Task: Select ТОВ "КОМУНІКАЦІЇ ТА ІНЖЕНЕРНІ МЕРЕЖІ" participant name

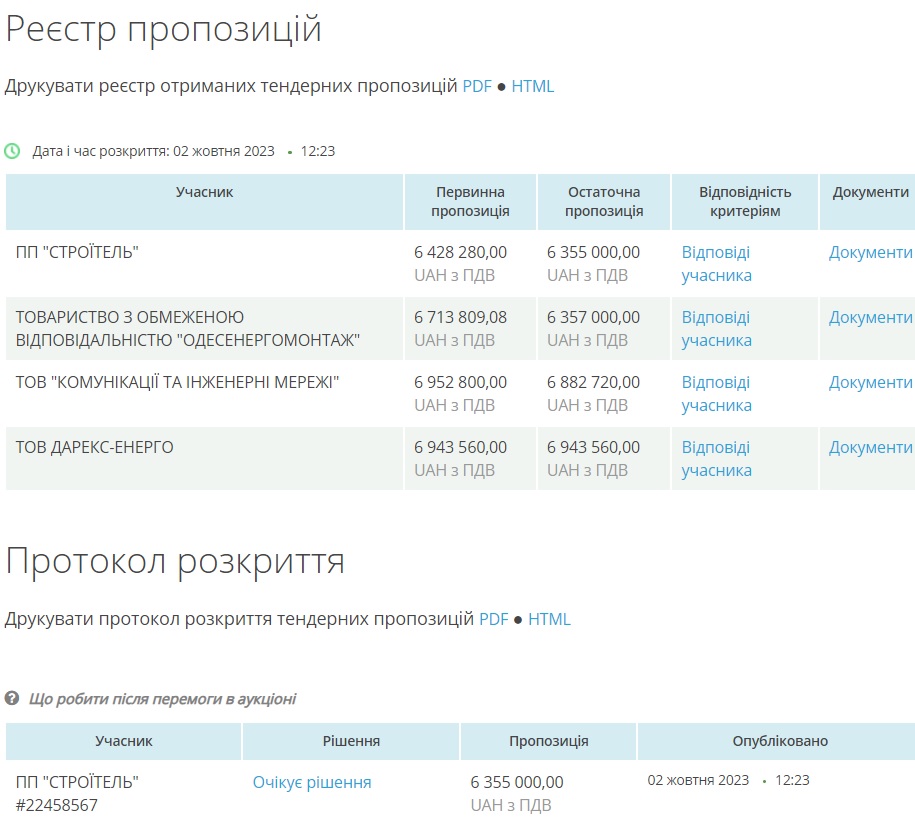Action: (177, 382)
